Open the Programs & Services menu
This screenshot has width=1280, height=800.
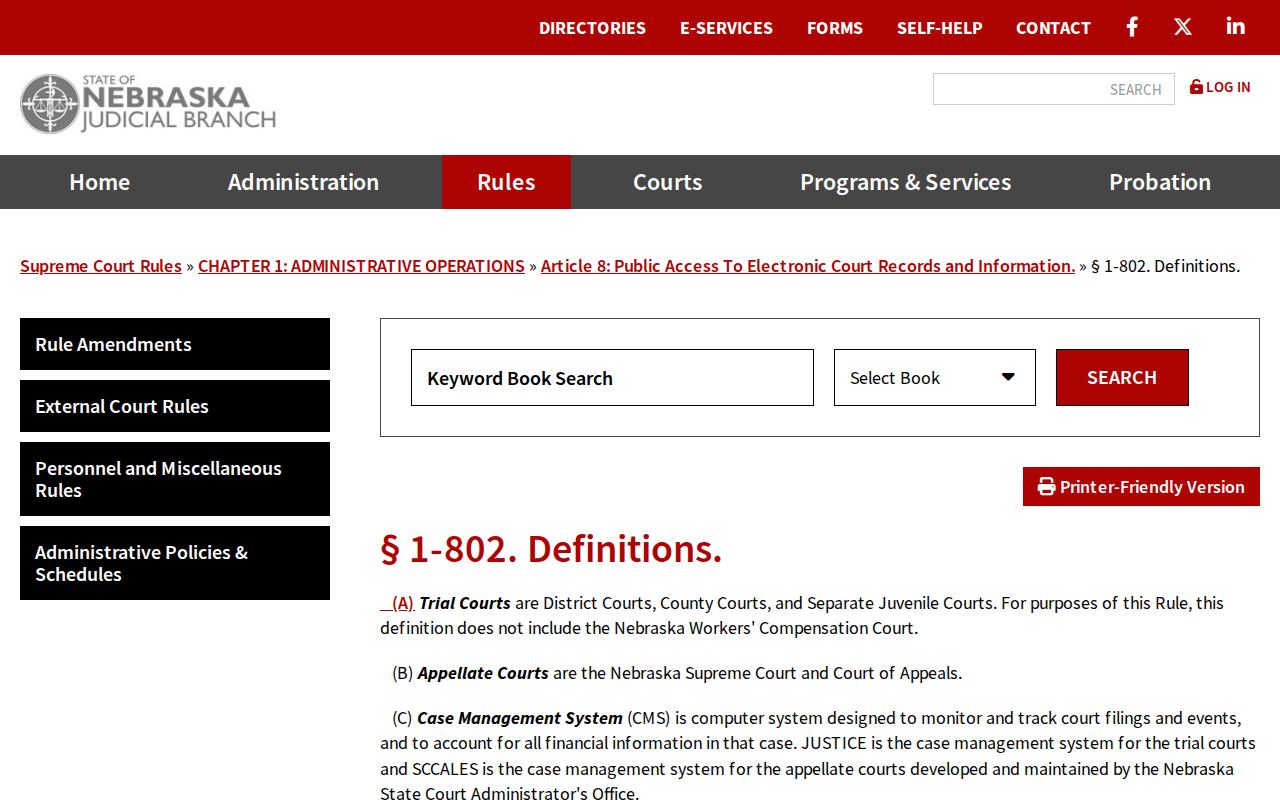(x=906, y=182)
